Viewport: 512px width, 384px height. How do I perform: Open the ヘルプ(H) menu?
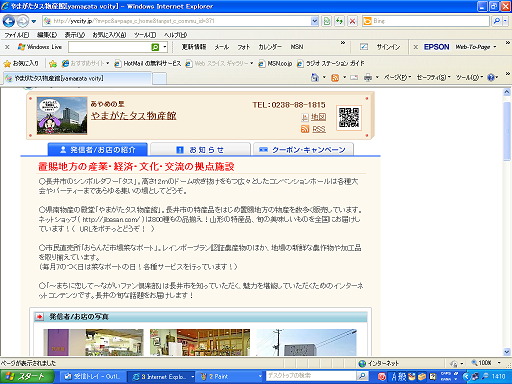click(x=175, y=35)
